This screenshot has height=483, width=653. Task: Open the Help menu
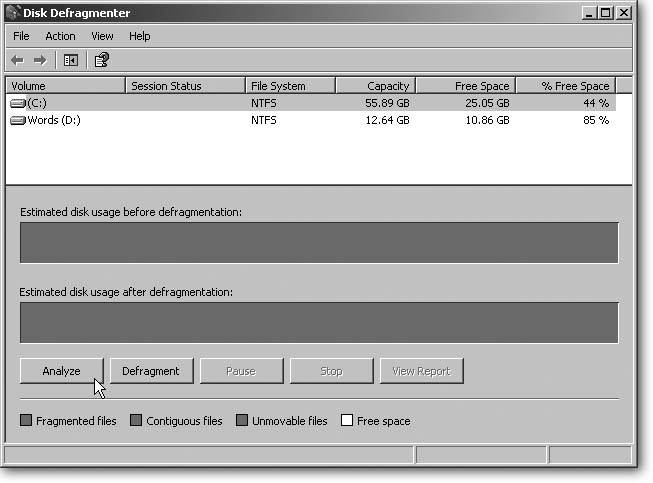point(140,36)
